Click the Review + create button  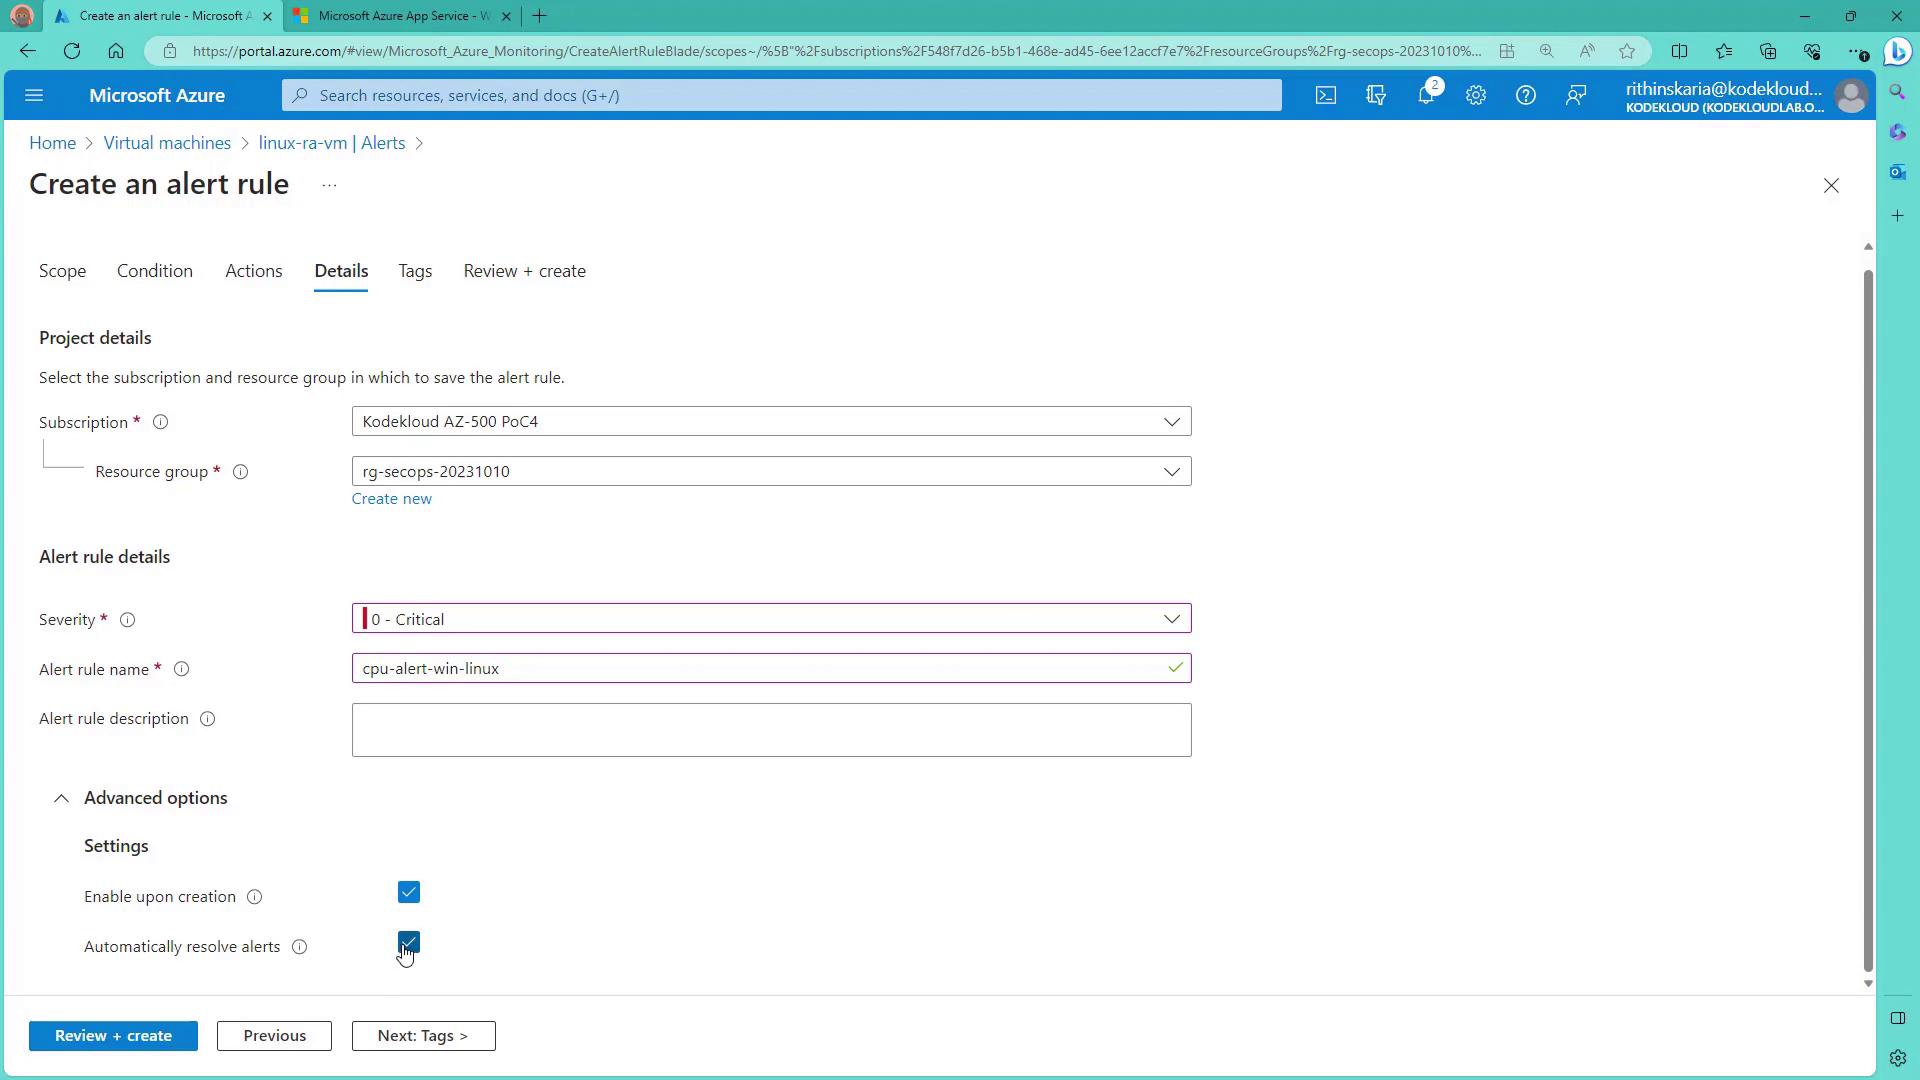(113, 1036)
